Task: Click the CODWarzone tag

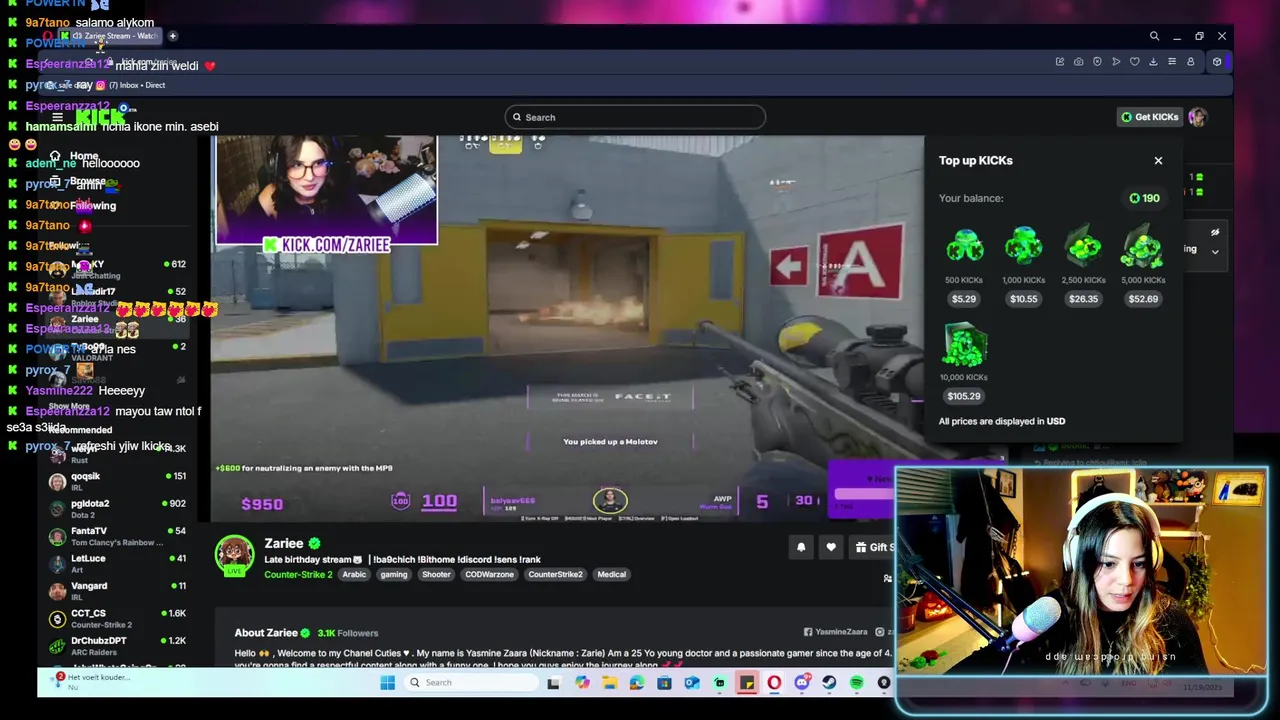Action: [x=489, y=574]
